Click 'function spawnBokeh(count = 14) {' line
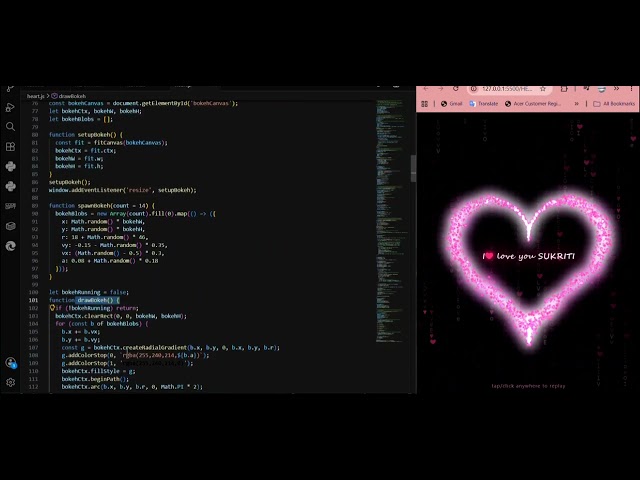This screenshot has width=640, height=480. point(102,206)
